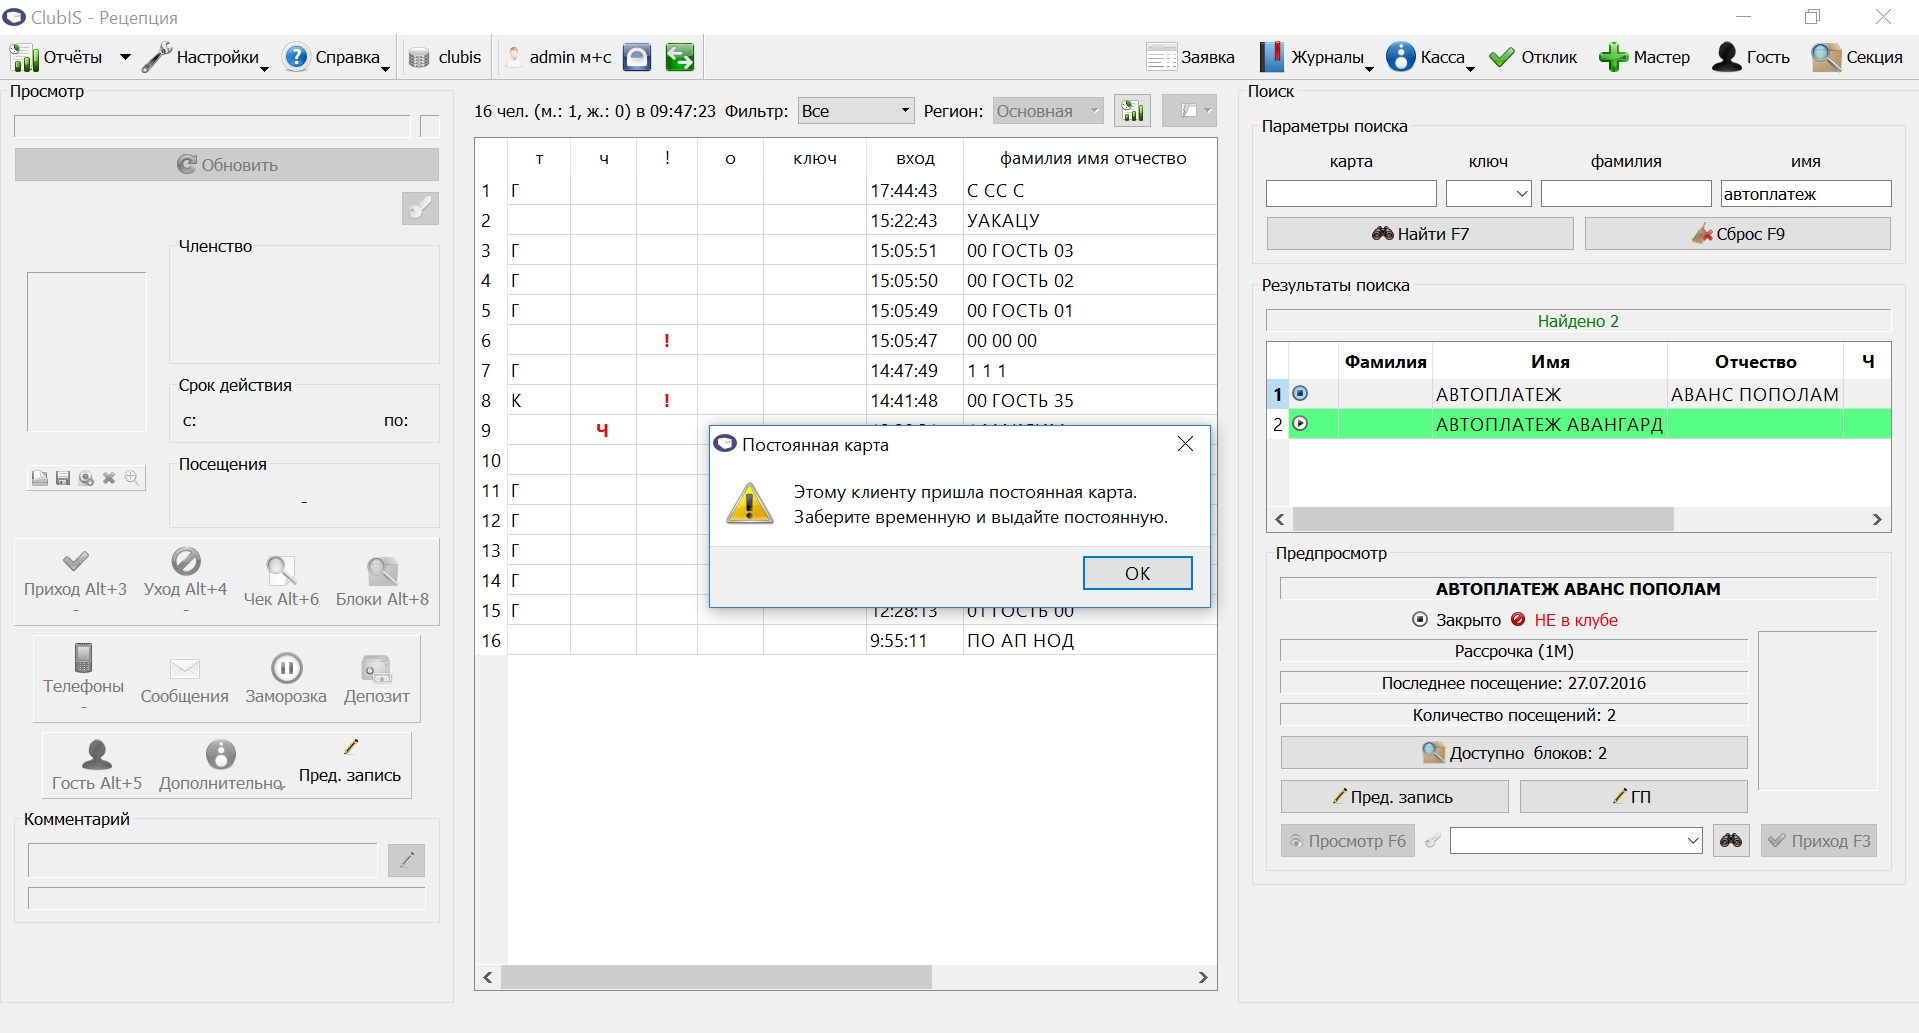Click the Обновить refresh button
The image size is (1919, 1033).
tap(227, 165)
